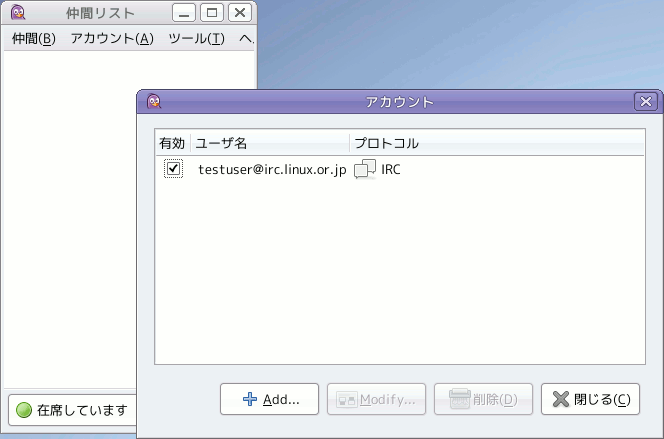Click the X icon on the 閉じる button
The image size is (664, 439).
pos(561,399)
